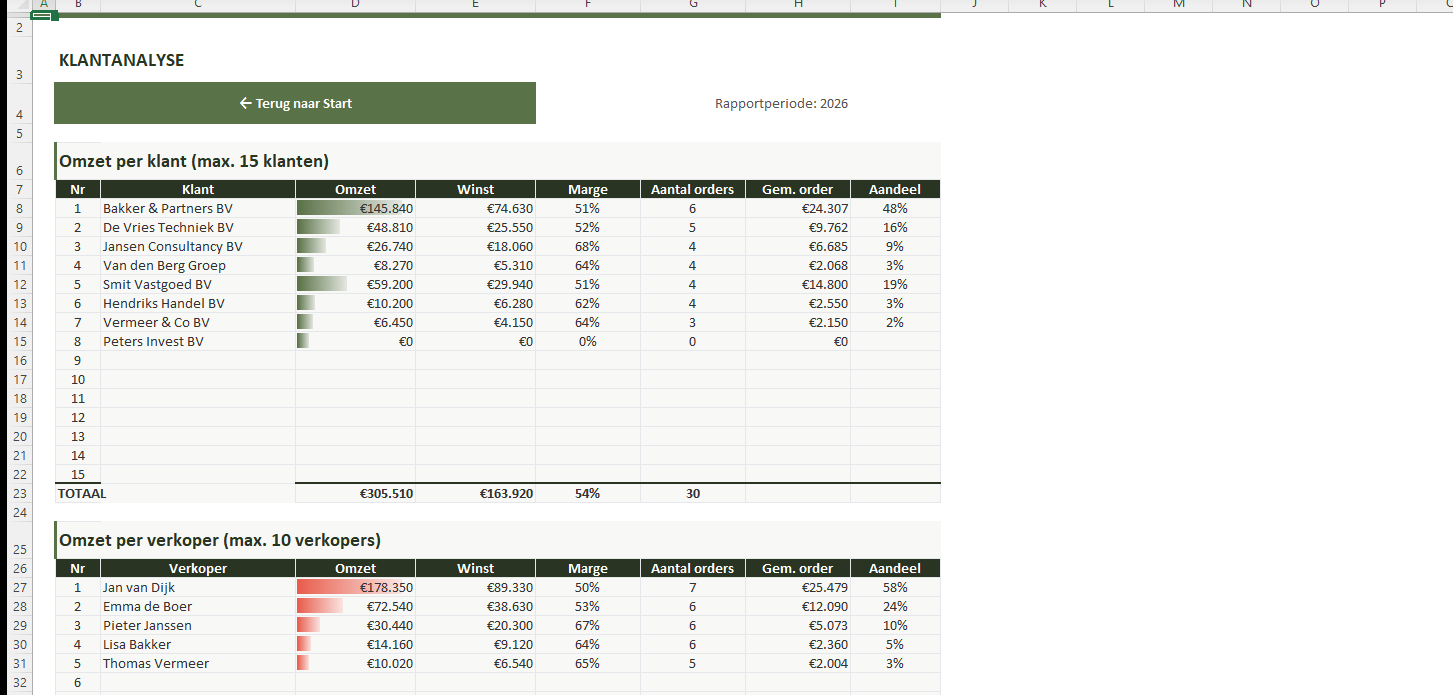Click the 'Klant' table header cell
Image resolution: width=1453 pixels, height=695 pixels.
tap(197, 189)
